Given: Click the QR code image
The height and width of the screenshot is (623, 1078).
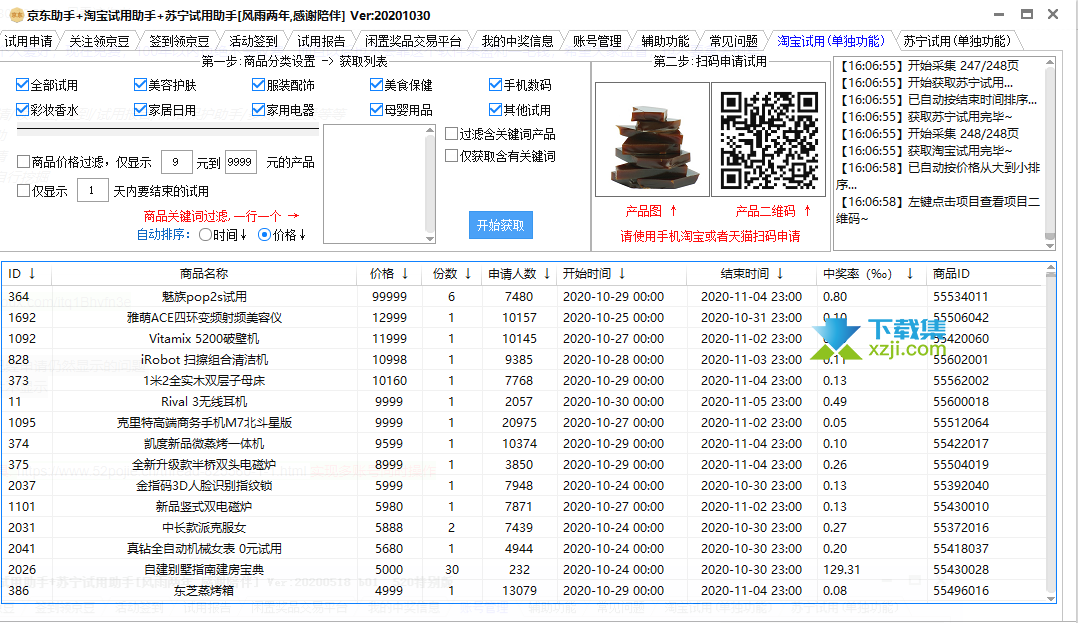Looking at the screenshot, I should coord(769,140).
